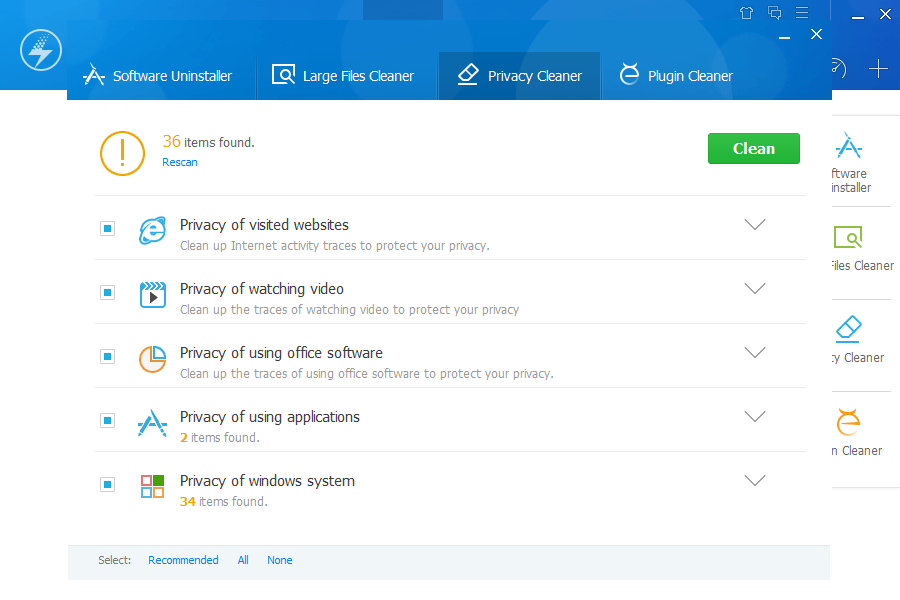Click the '2 items found.' text
Screen dimensions: 900x600
[220, 438]
